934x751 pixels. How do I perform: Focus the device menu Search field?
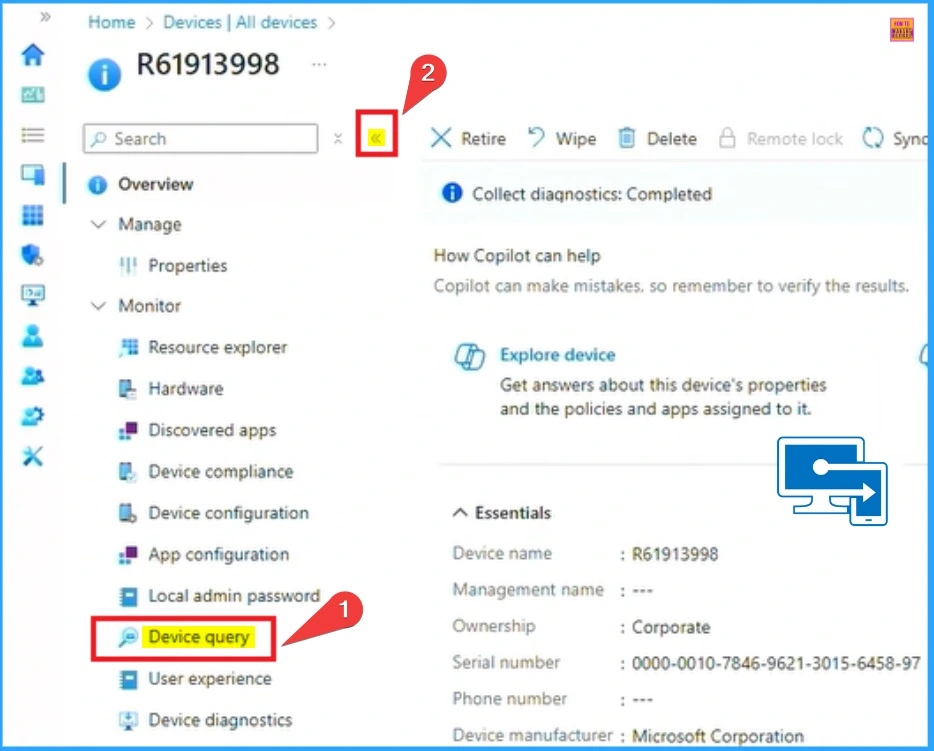(201, 139)
